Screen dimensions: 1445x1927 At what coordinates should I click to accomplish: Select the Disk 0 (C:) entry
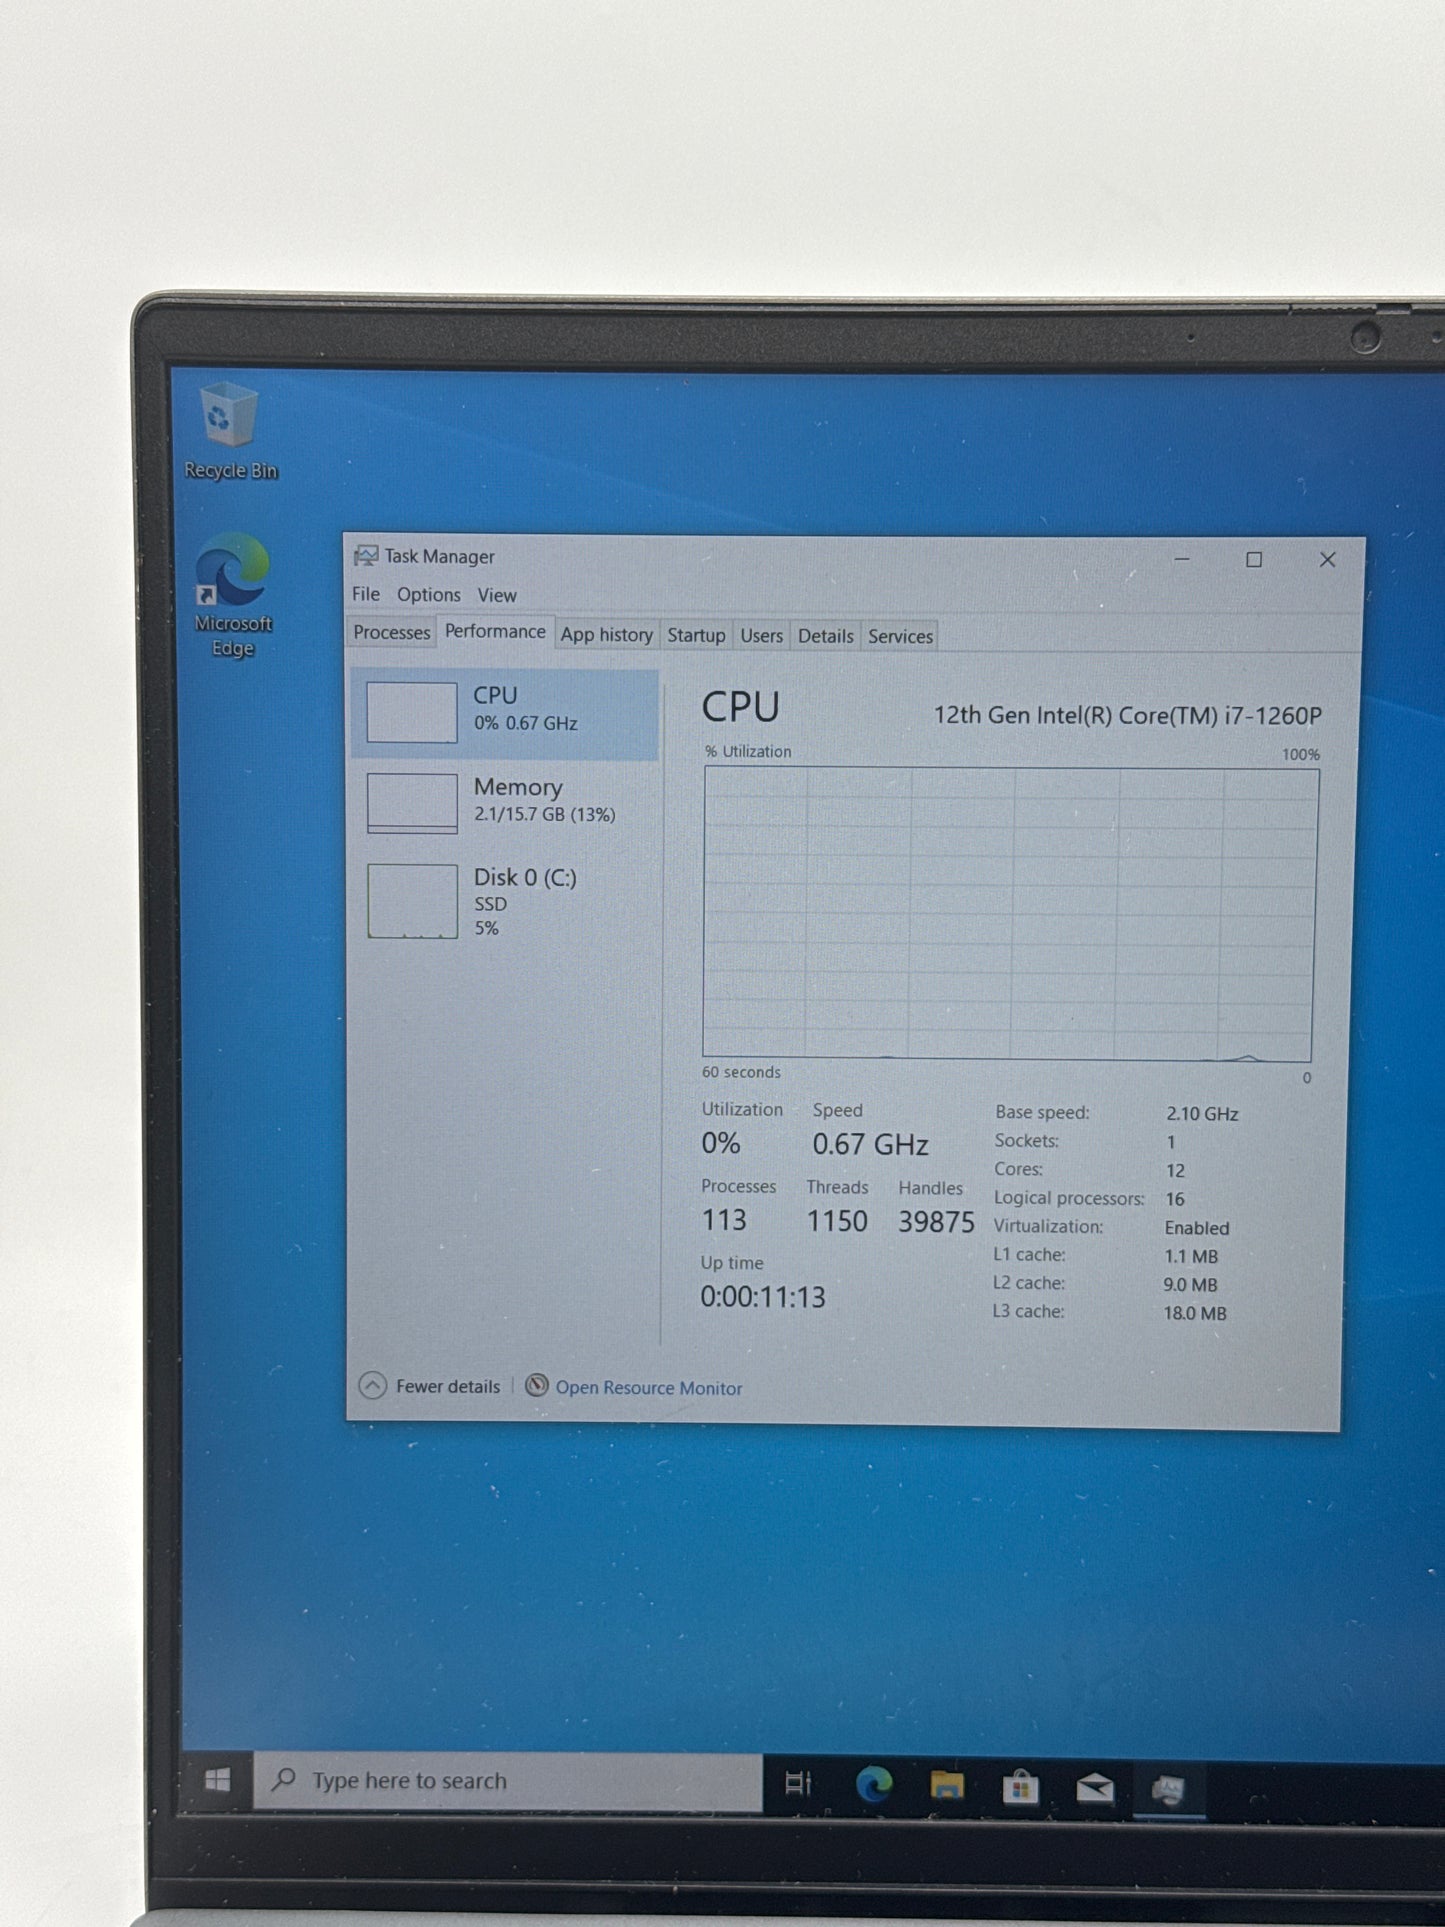(504, 901)
